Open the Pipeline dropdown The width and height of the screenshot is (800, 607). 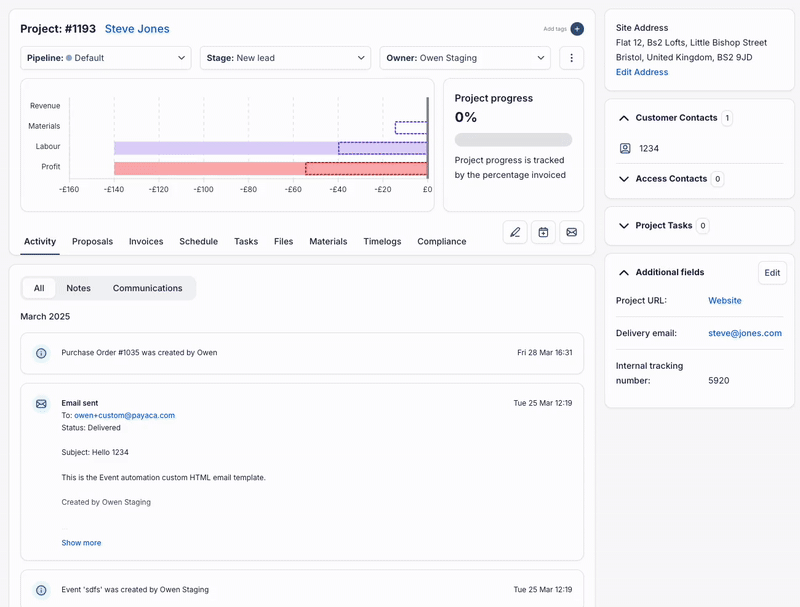click(x=105, y=58)
